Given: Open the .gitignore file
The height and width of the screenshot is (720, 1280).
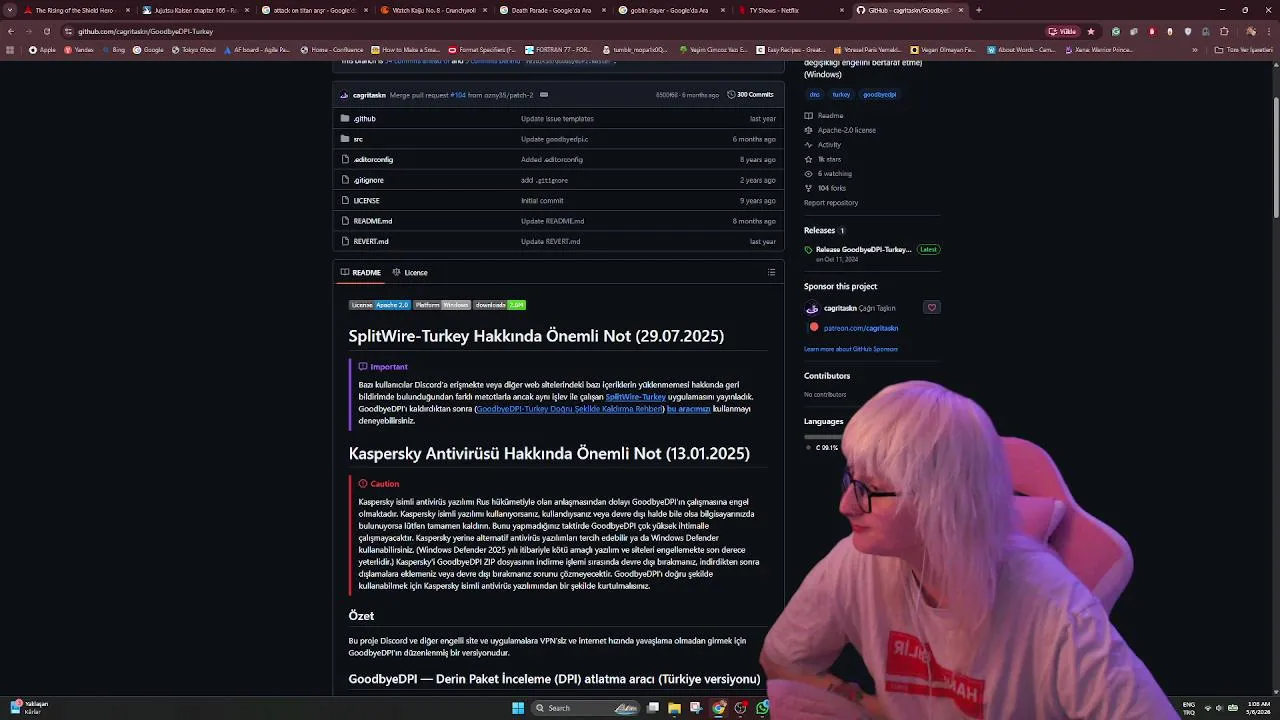Looking at the screenshot, I should (x=368, y=180).
